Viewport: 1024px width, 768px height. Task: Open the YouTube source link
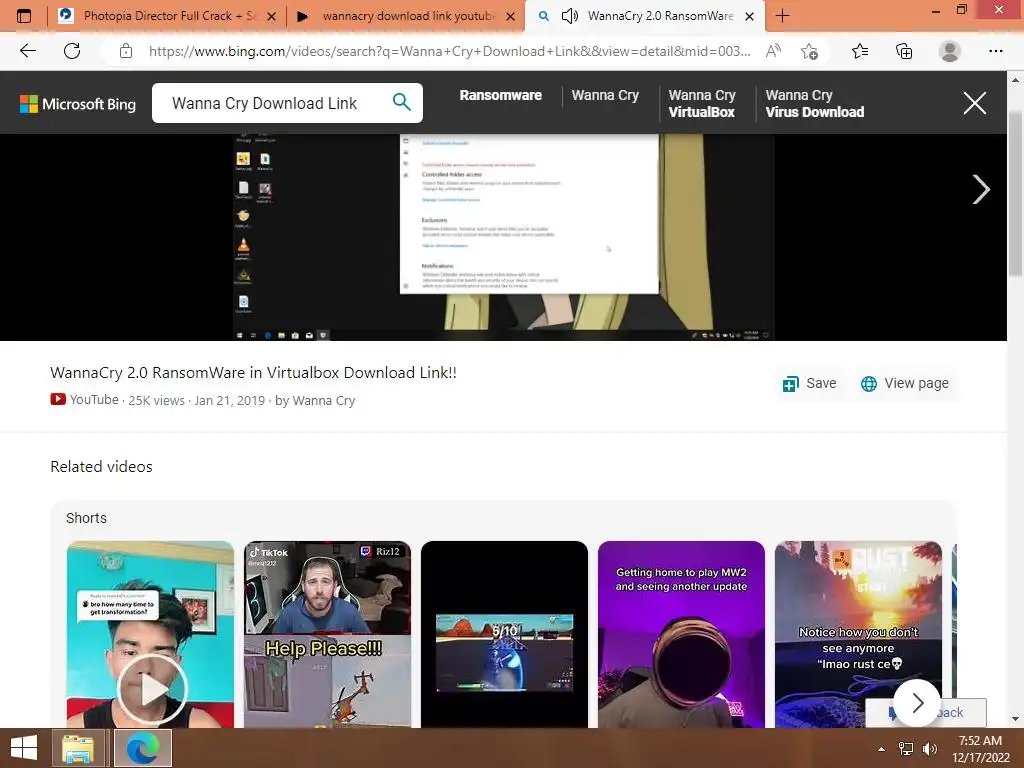[x=85, y=400]
